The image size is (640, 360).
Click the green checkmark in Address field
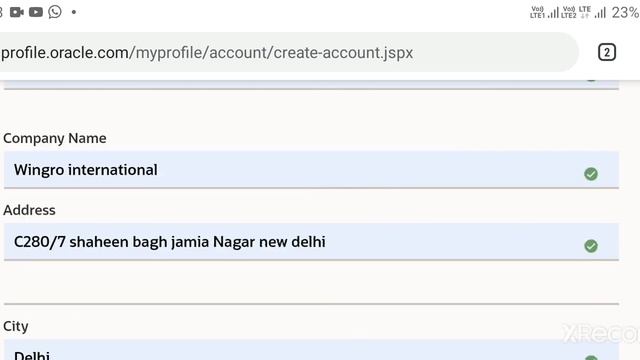pyautogui.click(x=591, y=246)
